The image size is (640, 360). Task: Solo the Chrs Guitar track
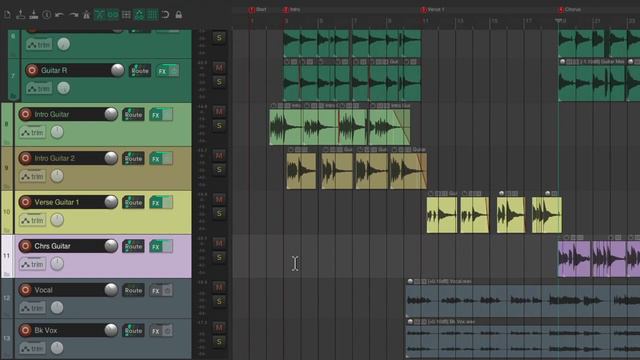[x=219, y=258]
